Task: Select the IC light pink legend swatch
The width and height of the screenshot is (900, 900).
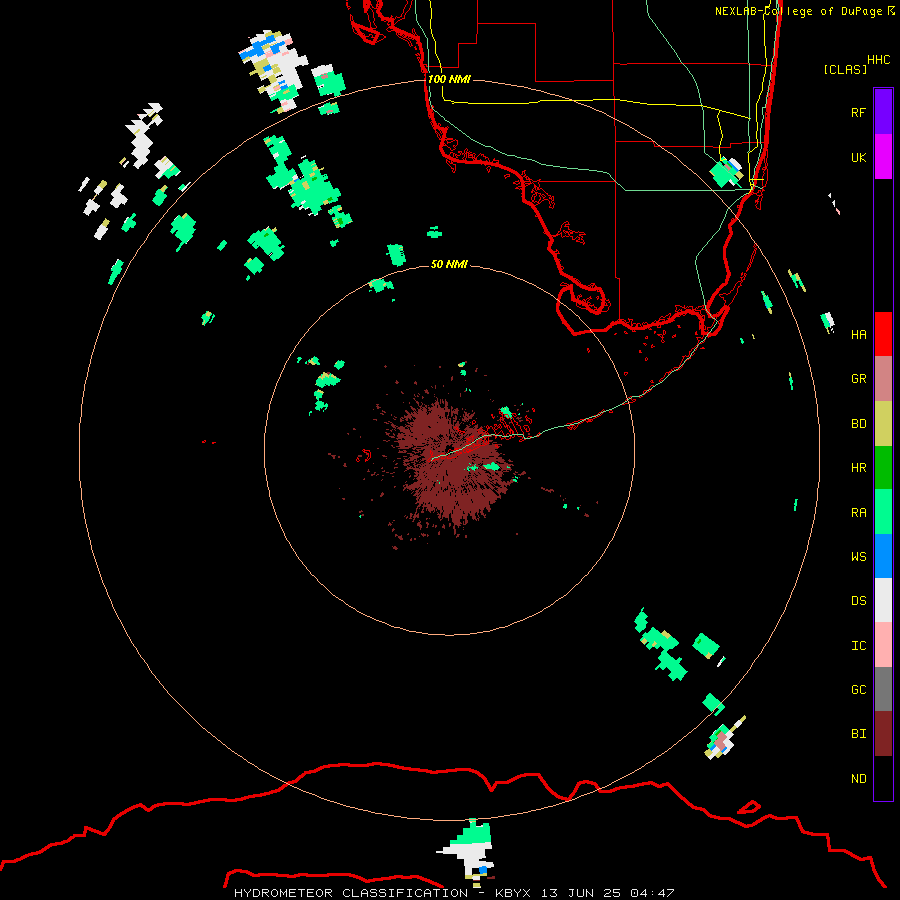Action: (x=883, y=645)
